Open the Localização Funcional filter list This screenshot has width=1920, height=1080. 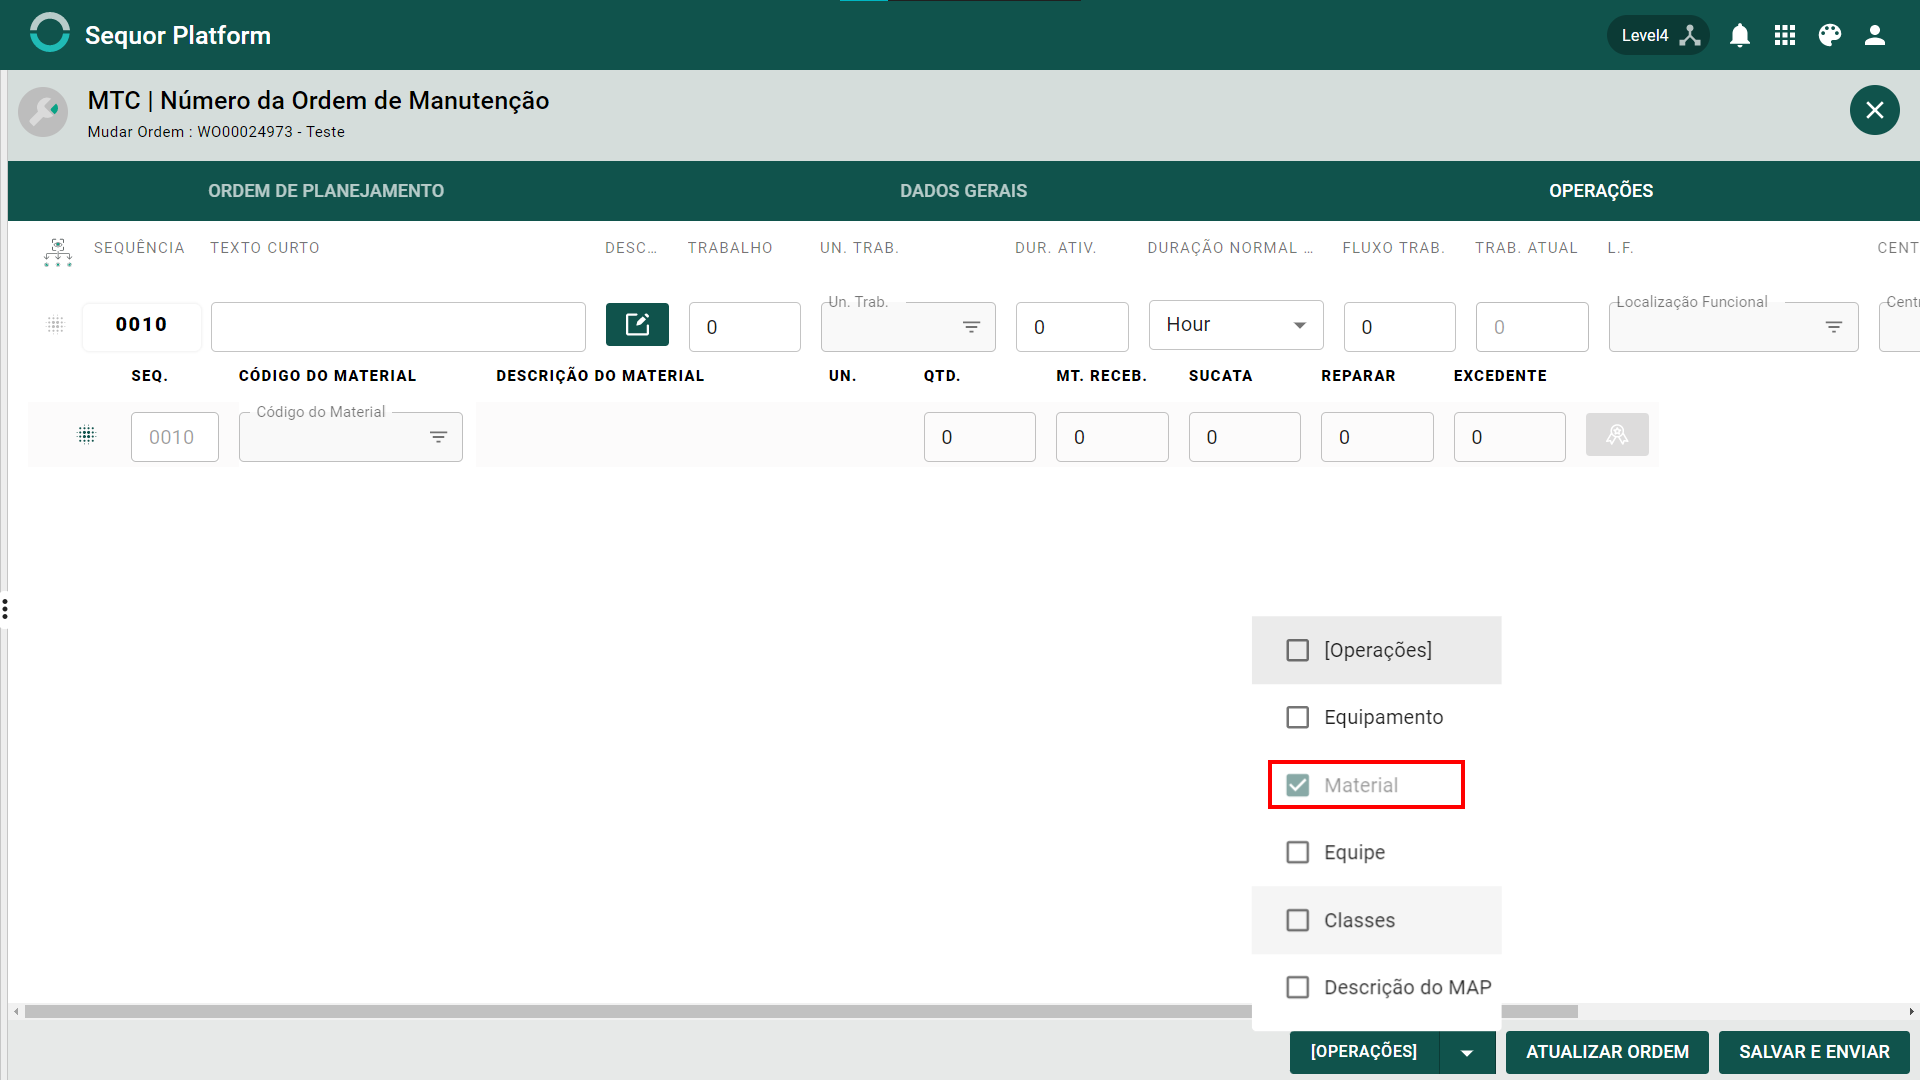point(1834,327)
